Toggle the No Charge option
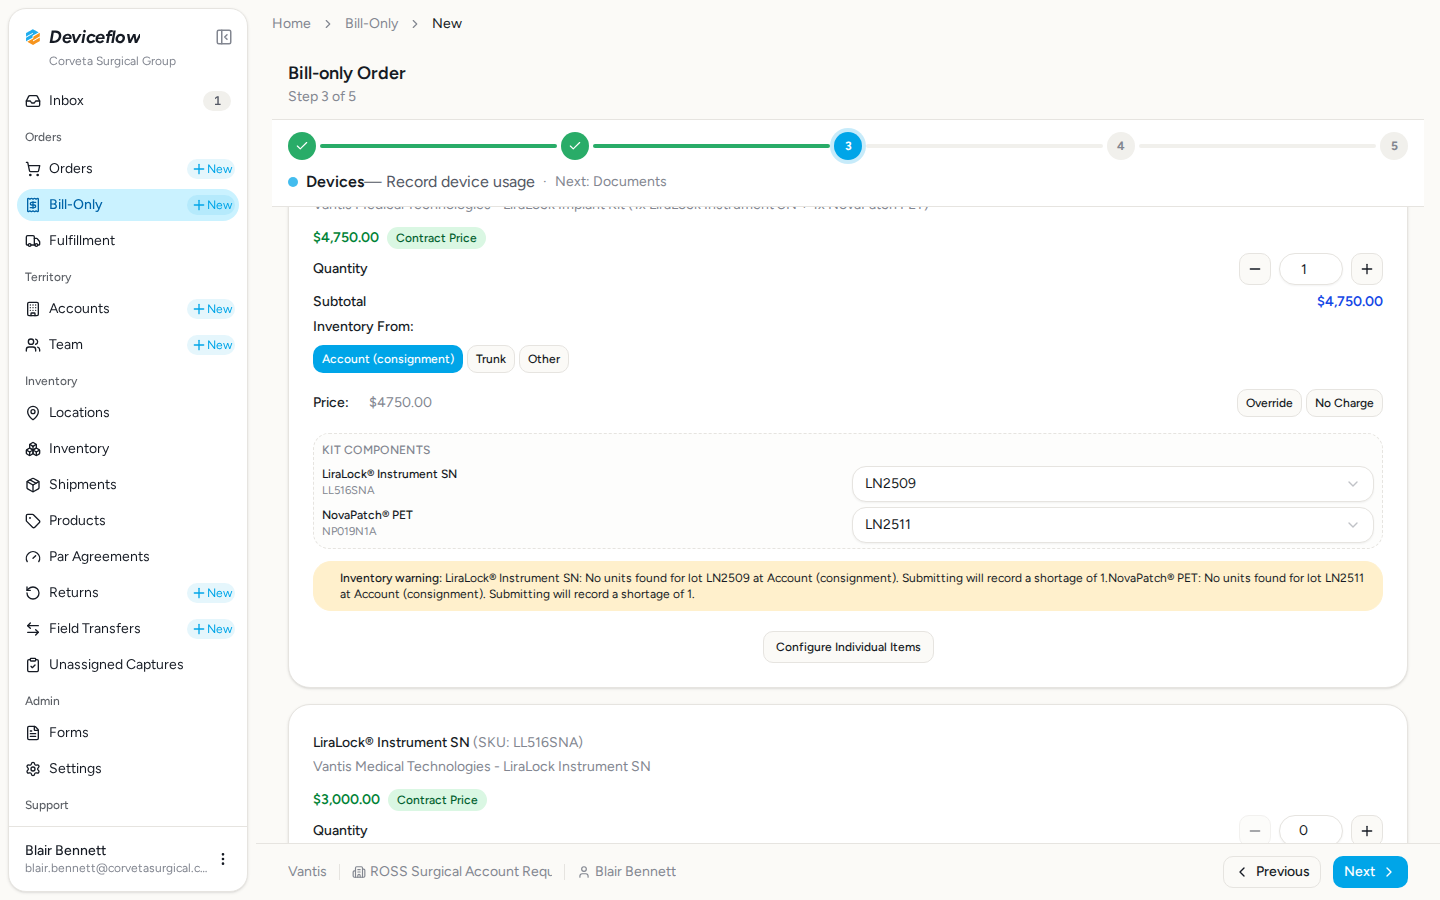The height and width of the screenshot is (900, 1440). (1344, 403)
